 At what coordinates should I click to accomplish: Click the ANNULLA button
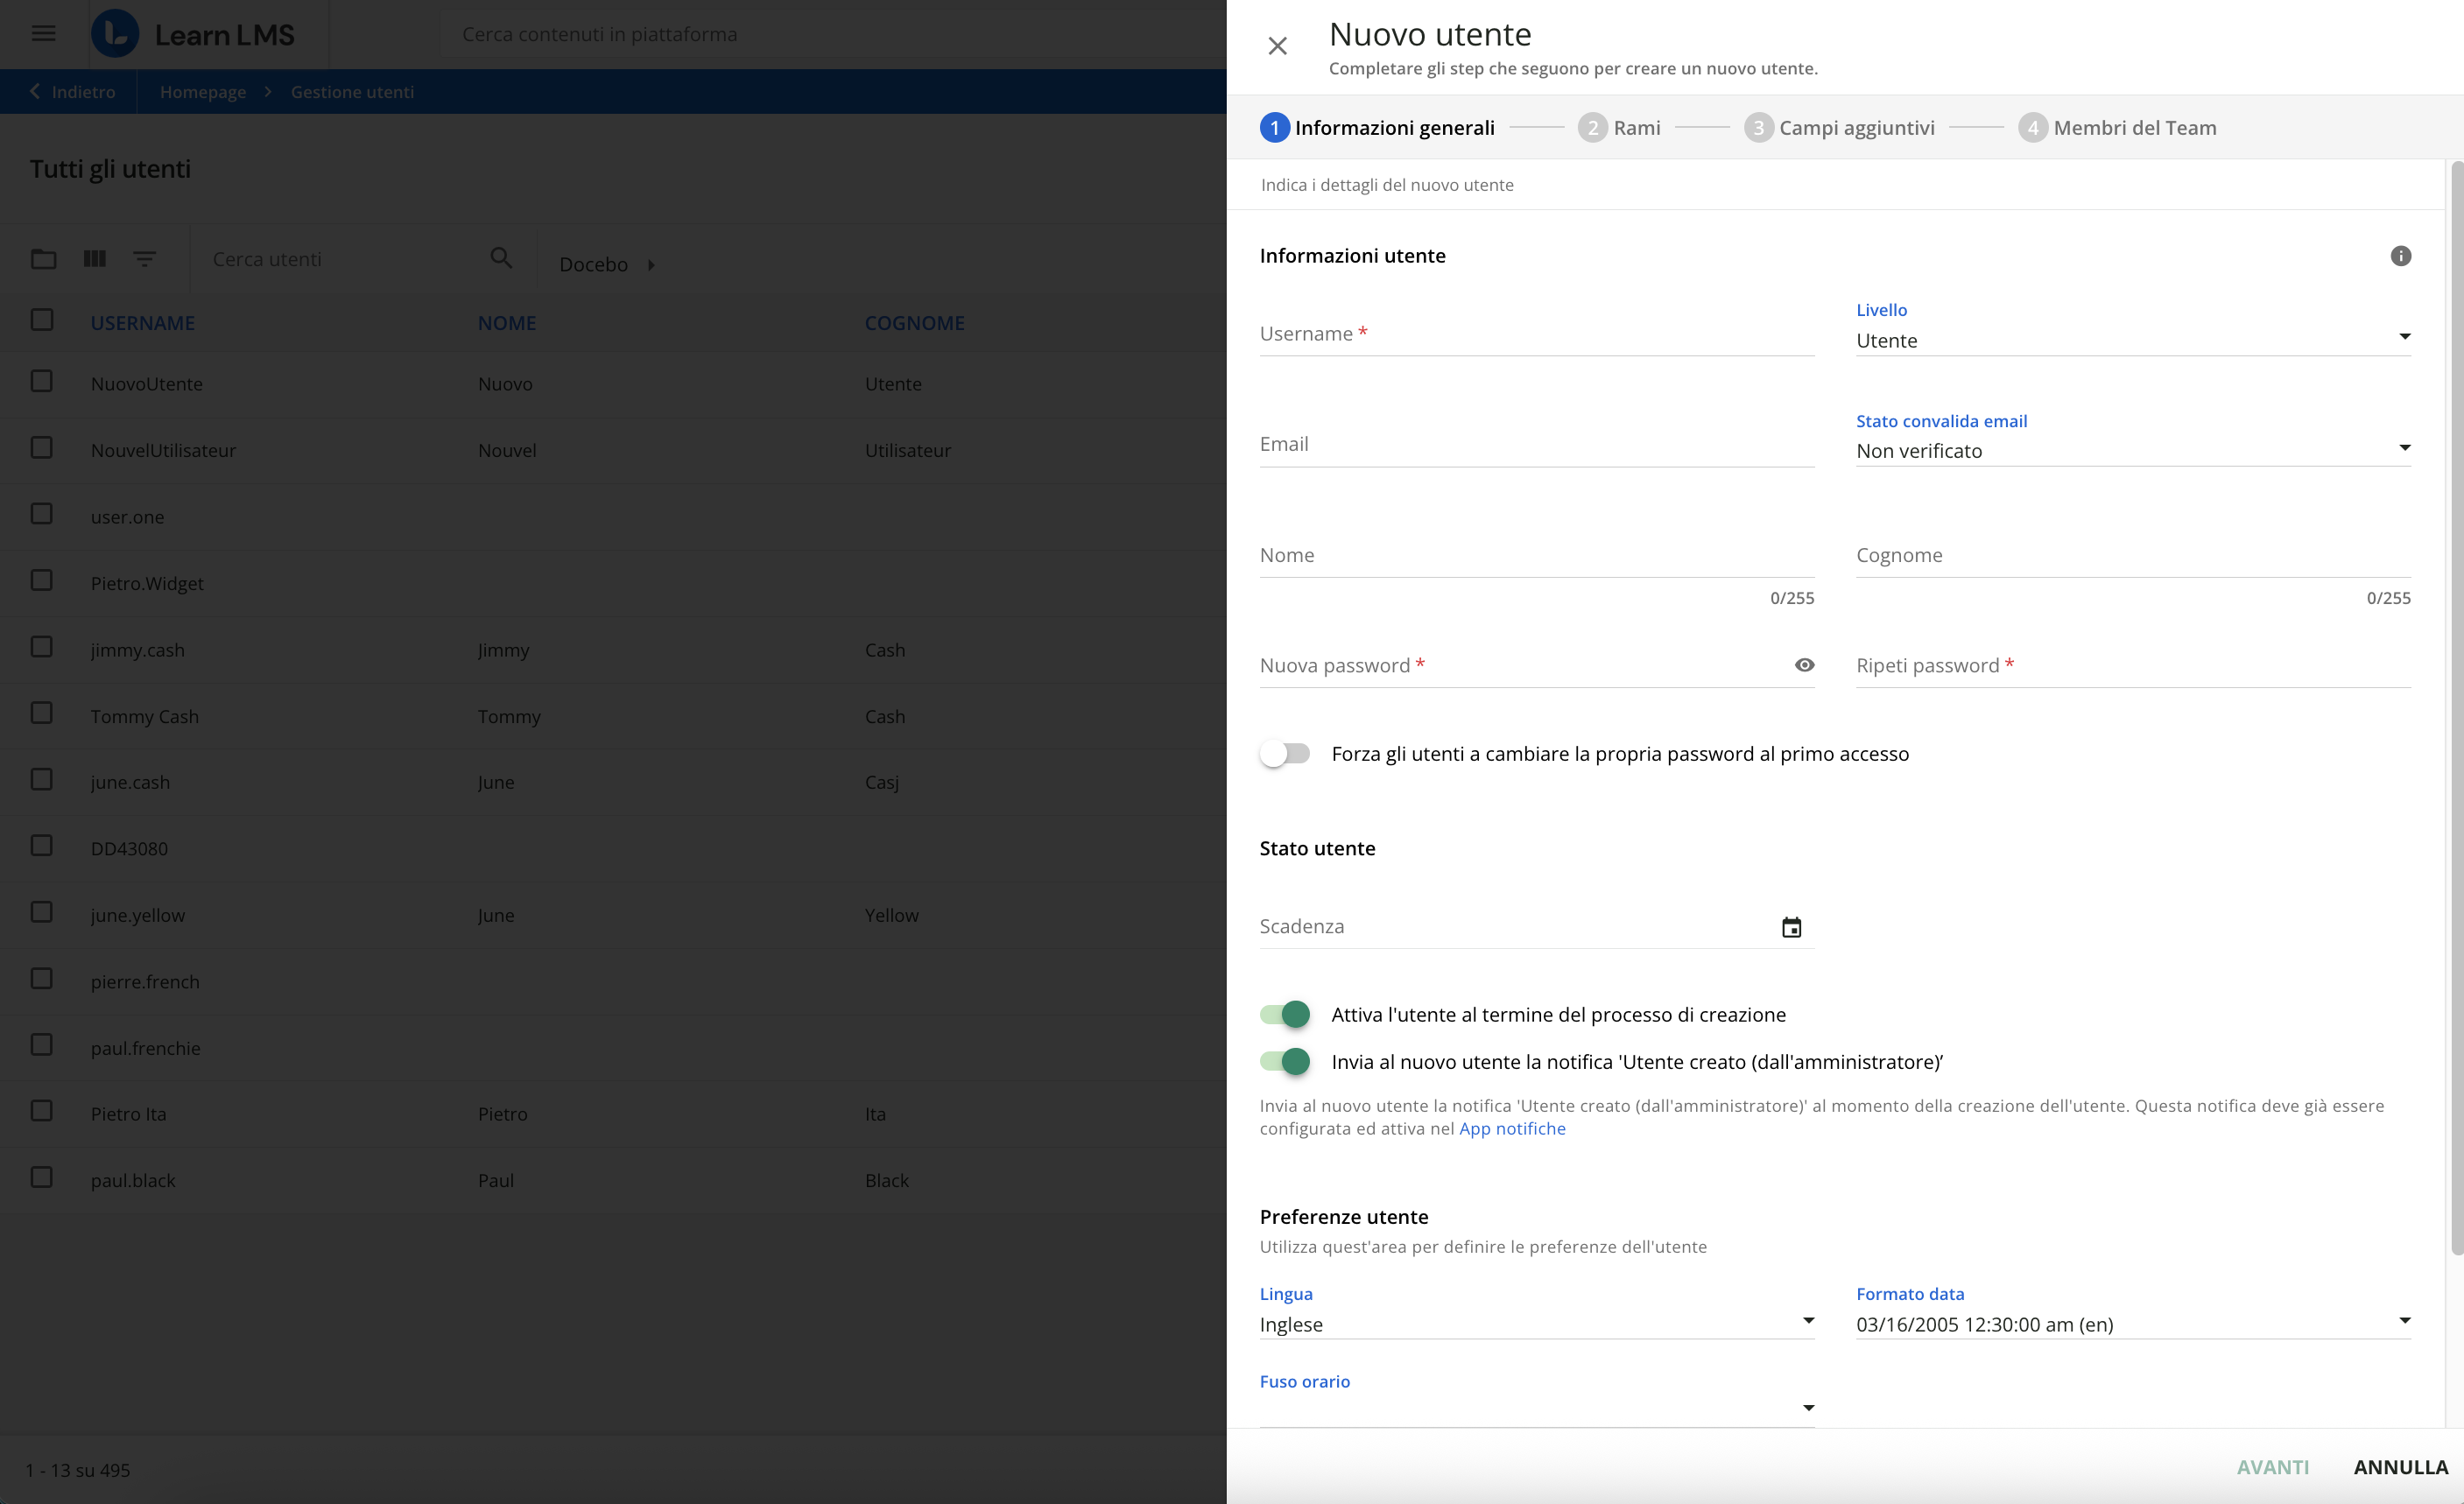[2400, 1467]
